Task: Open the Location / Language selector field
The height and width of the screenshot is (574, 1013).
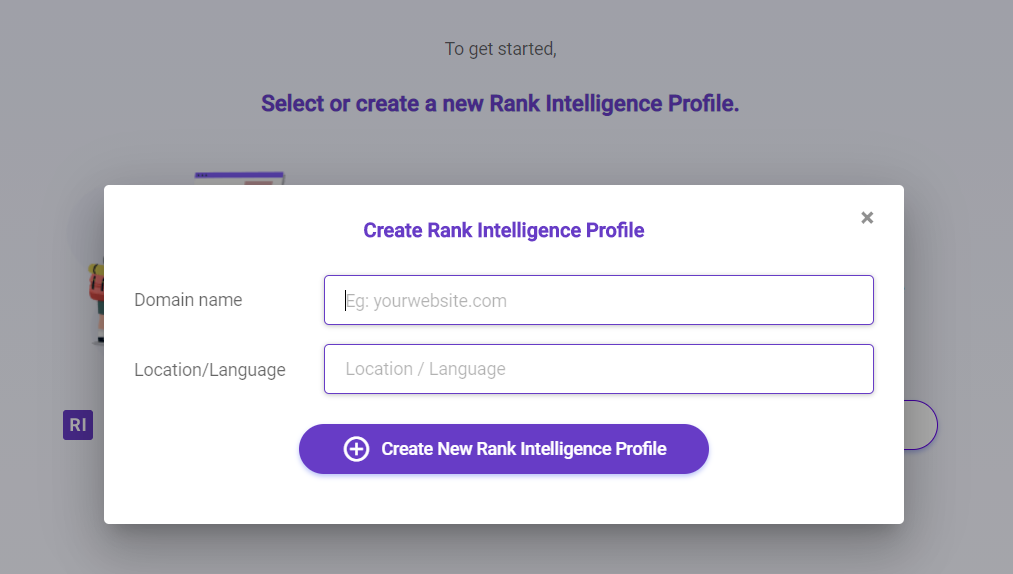Action: (x=598, y=369)
